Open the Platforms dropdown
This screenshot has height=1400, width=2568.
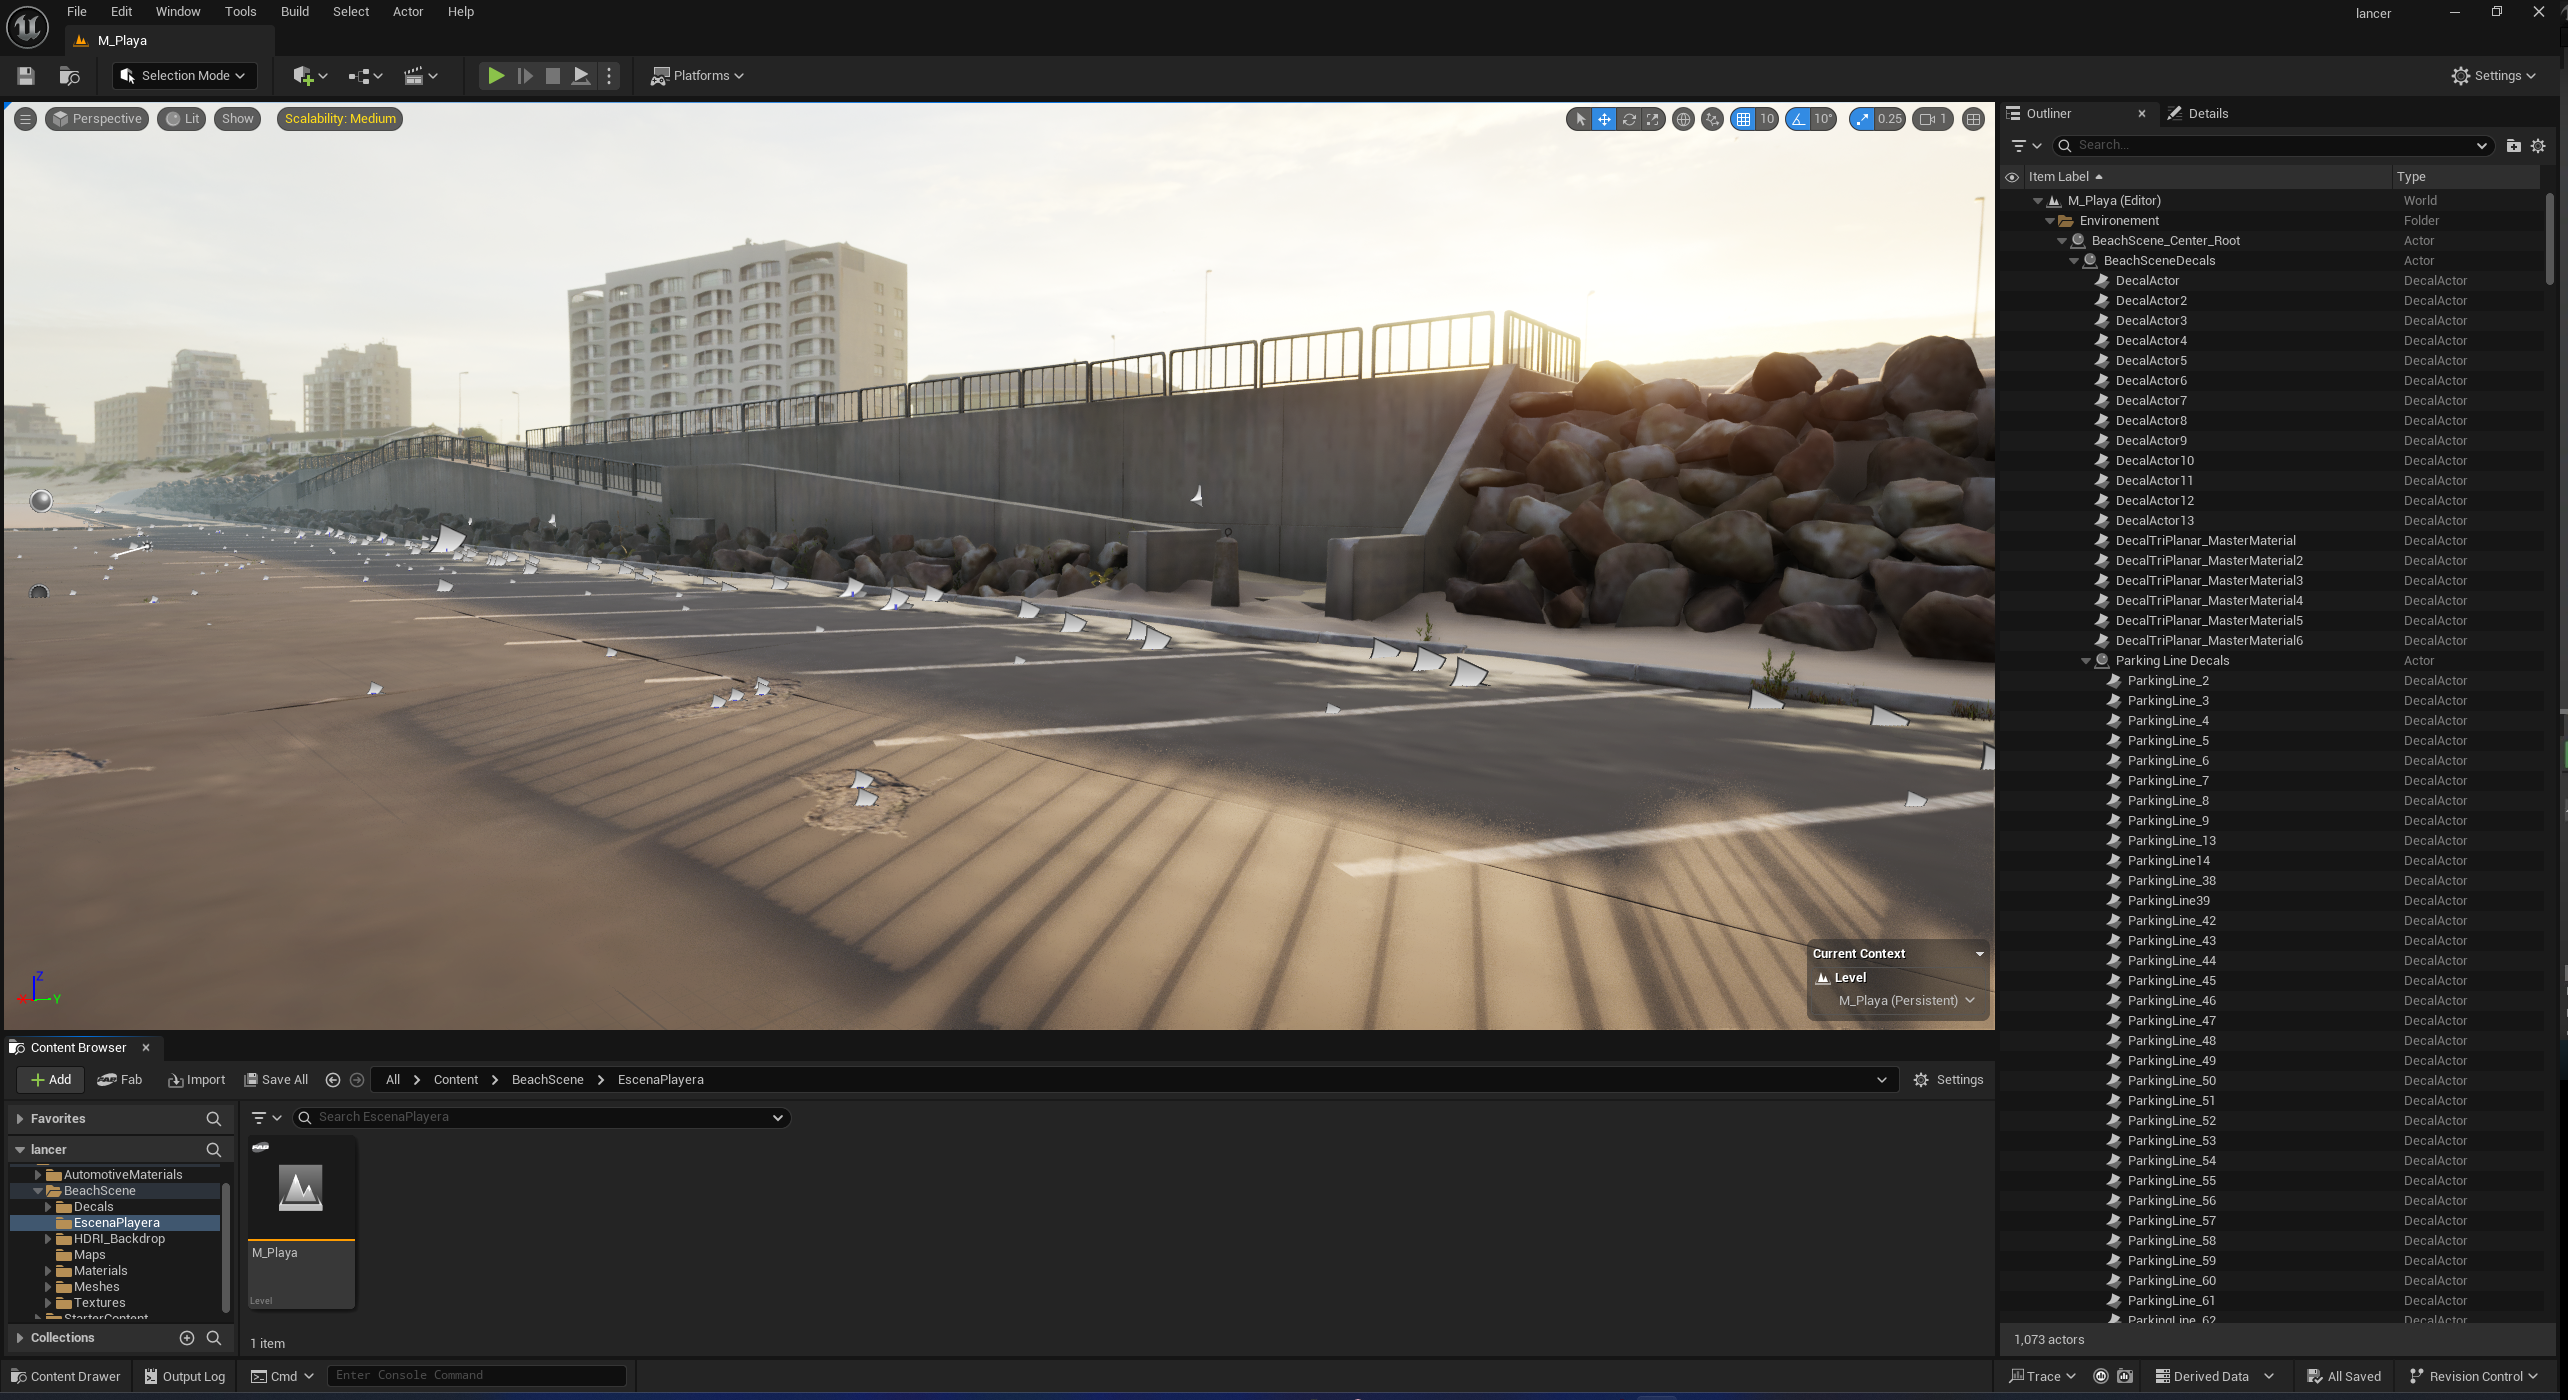[x=697, y=76]
